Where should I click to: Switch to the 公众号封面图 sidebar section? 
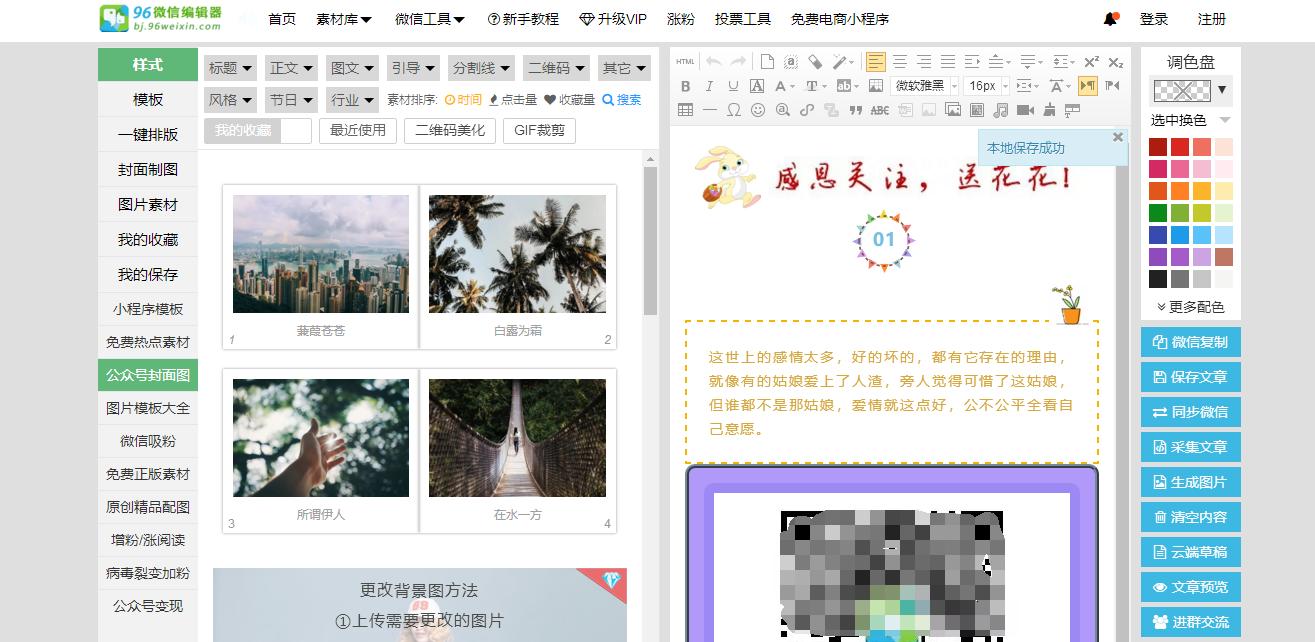147,375
